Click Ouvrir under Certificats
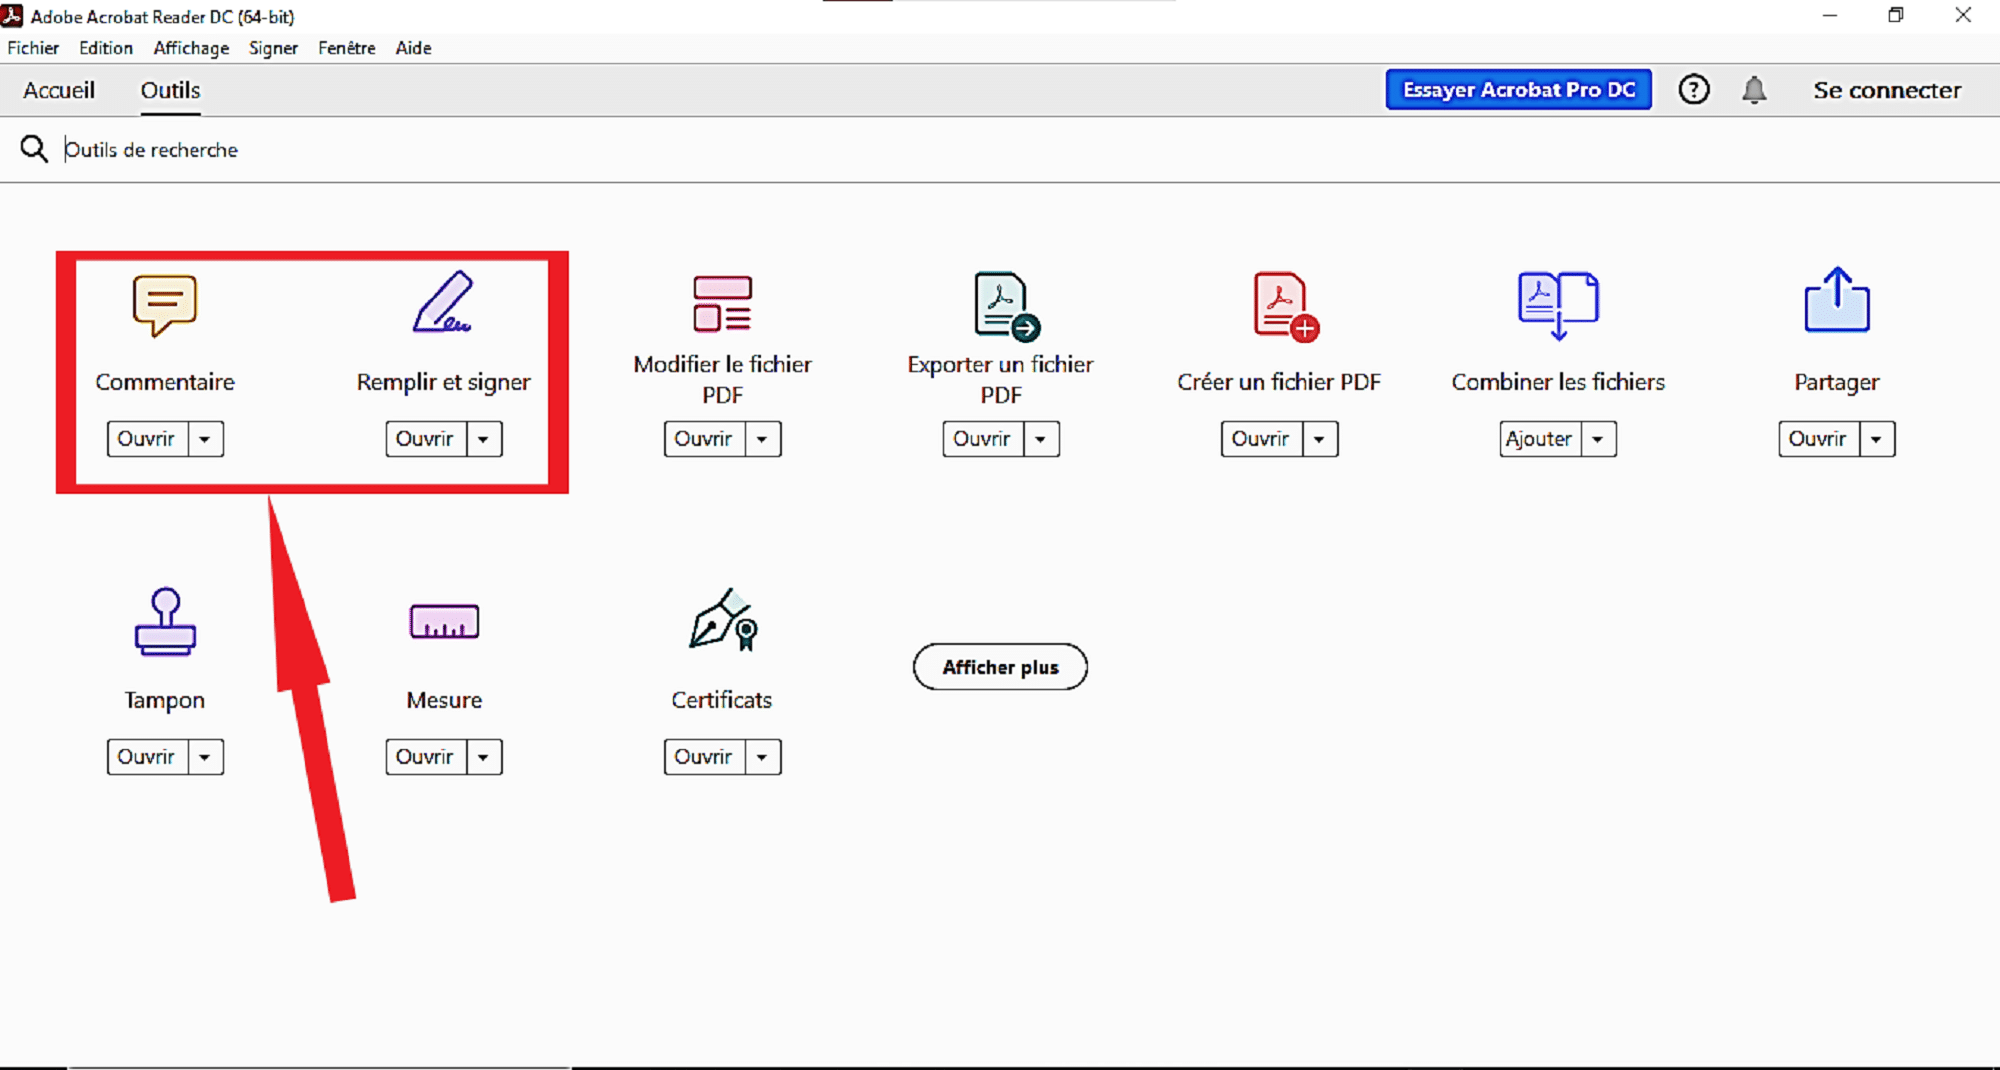 [x=704, y=757]
